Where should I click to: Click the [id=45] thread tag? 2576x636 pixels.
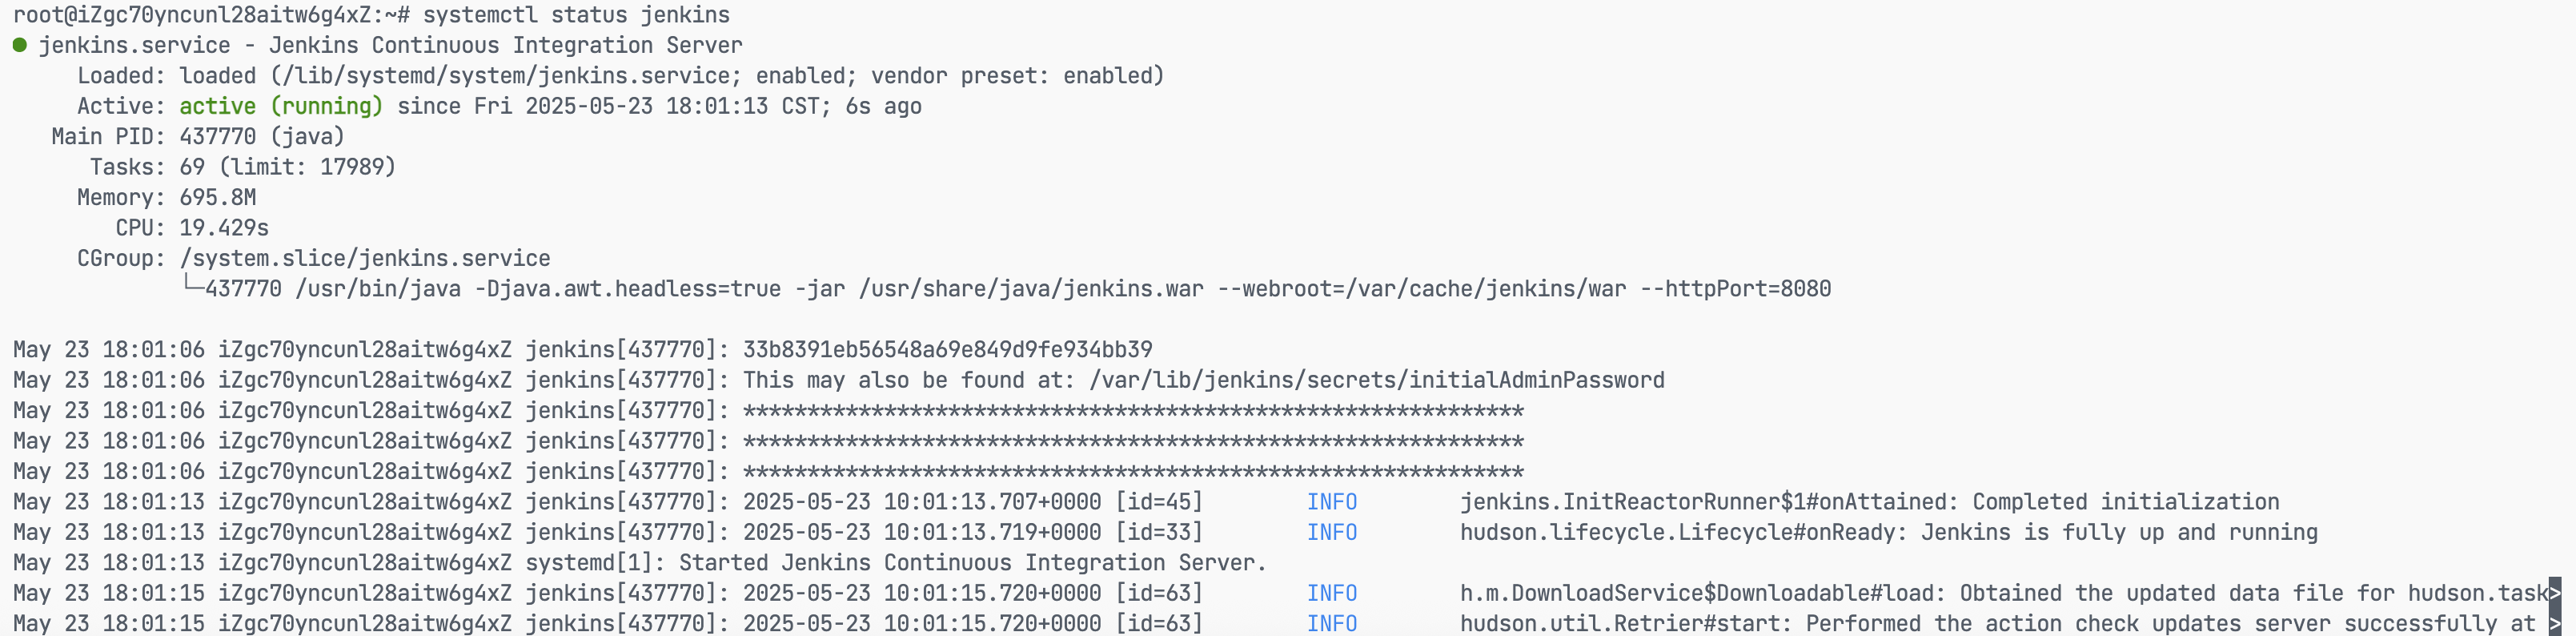click(1159, 502)
